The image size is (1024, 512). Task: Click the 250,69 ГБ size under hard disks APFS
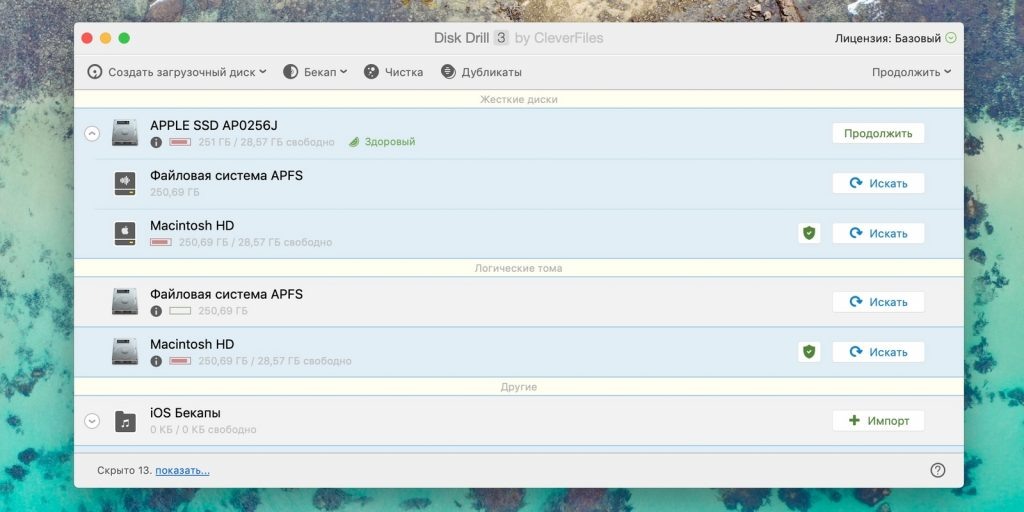click(x=174, y=193)
